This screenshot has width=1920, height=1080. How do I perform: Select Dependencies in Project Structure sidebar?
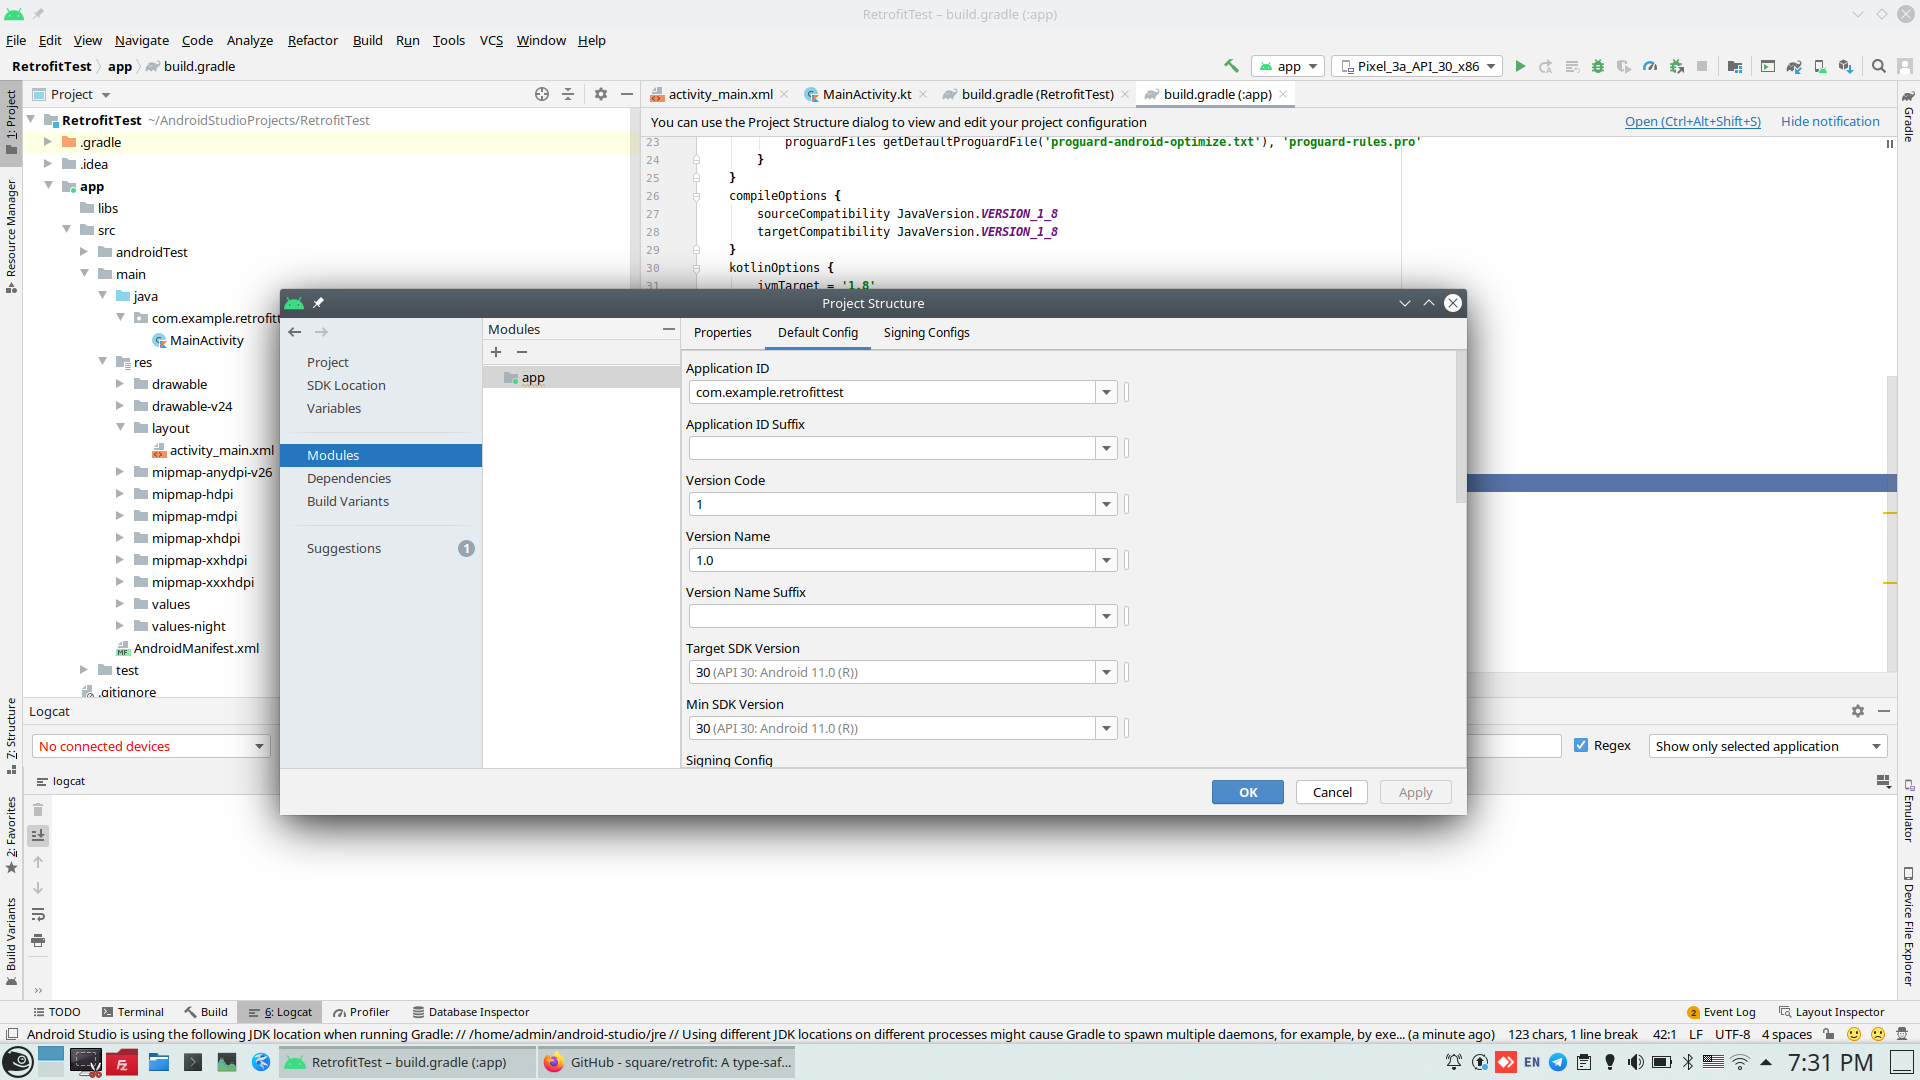click(x=348, y=478)
